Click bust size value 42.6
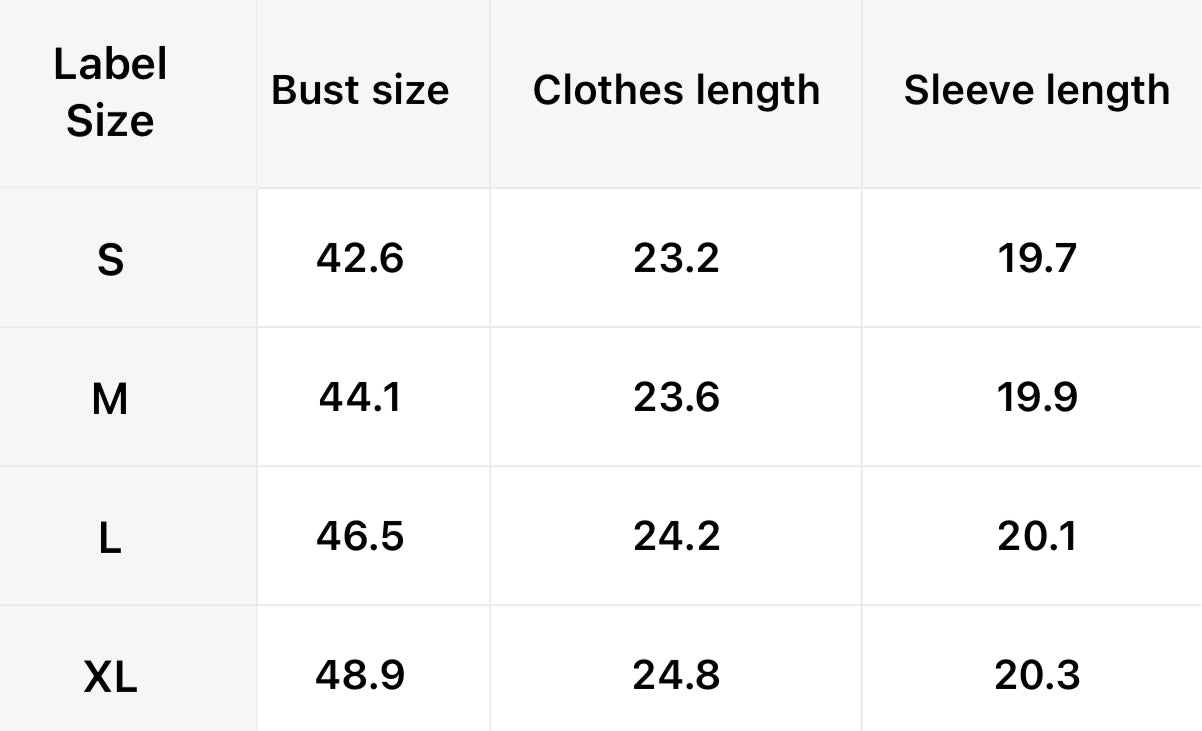The width and height of the screenshot is (1202, 731). click(360, 258)
